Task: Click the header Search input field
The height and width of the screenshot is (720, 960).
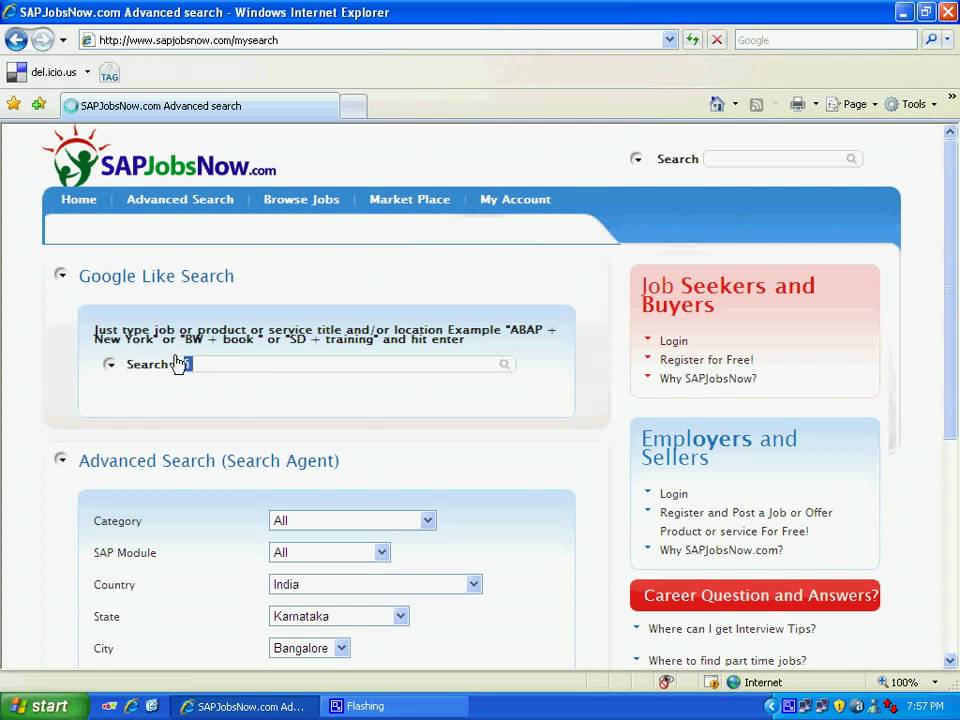Action: point(775,159)
